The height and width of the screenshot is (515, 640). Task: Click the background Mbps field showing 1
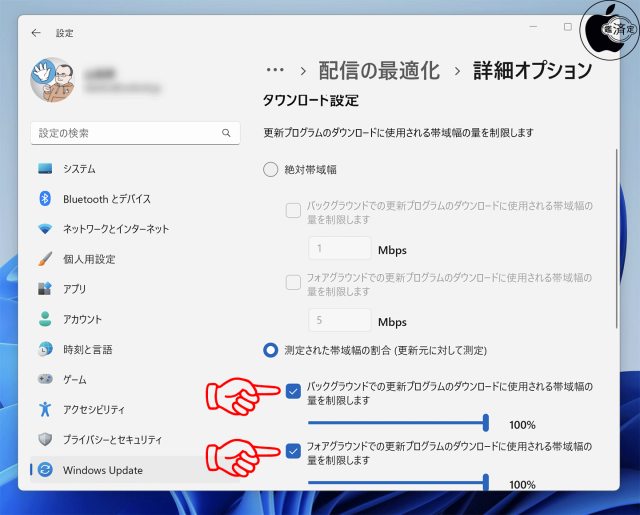coord(340,248)
